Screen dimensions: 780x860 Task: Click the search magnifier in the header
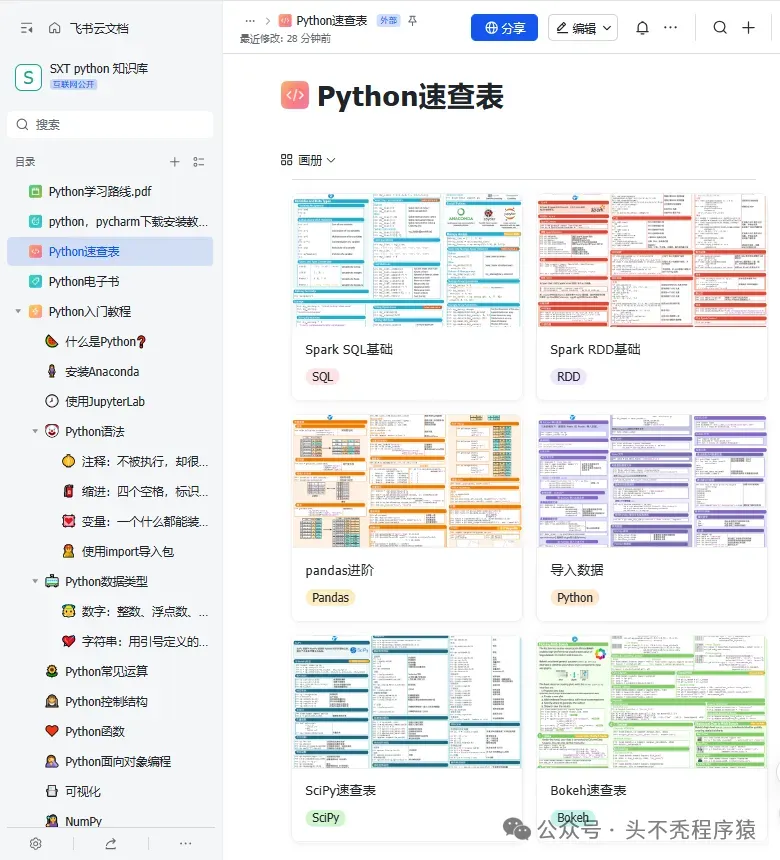720,27
